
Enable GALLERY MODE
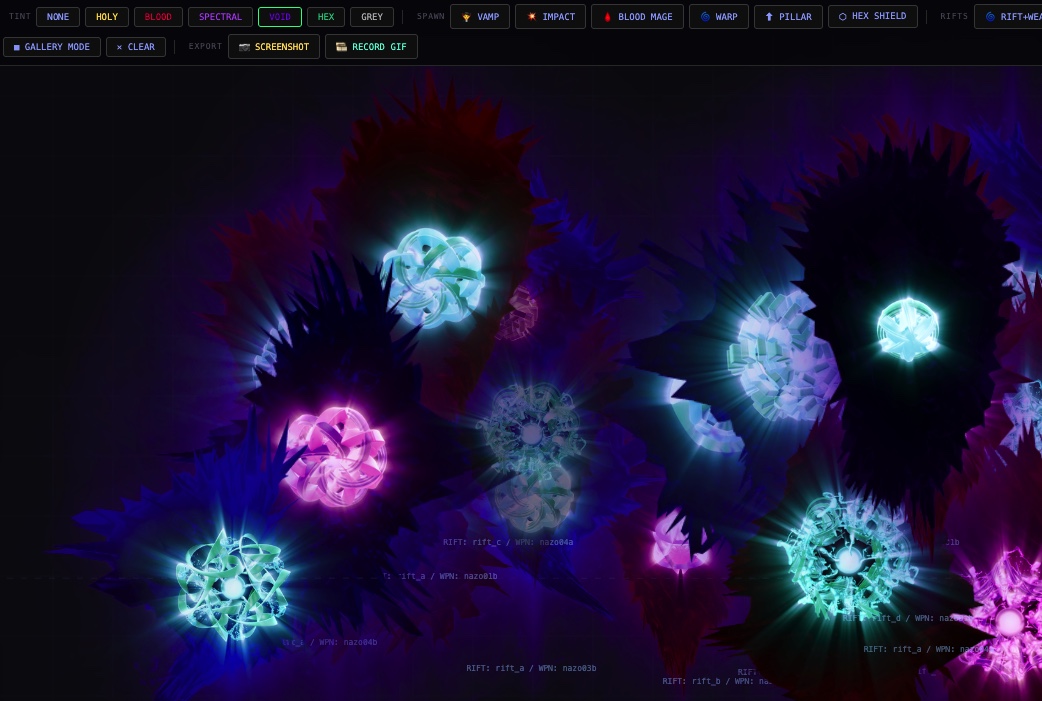(x=52, y=47)
